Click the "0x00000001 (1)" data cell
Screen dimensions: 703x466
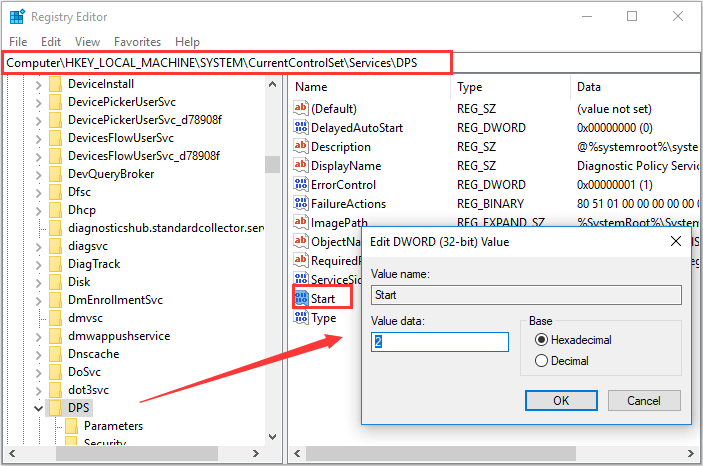click(615, 185)
